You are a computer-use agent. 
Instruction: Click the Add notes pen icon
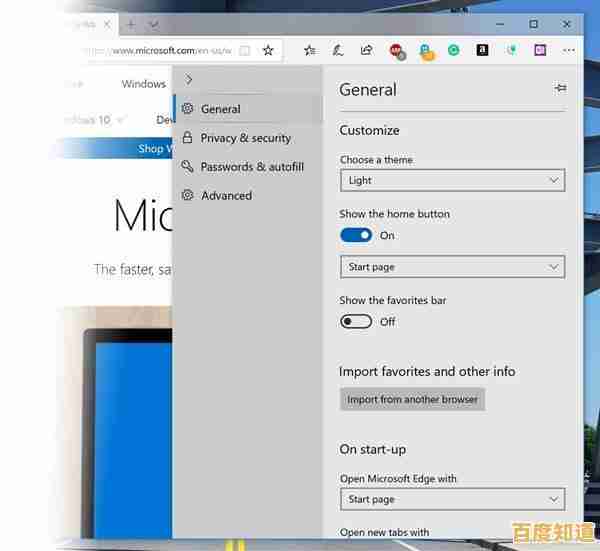pyautogui.click(x=338, y=50)
